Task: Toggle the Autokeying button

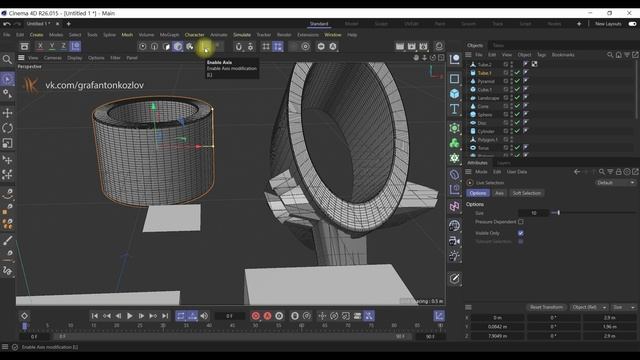Action: tap(267, 316)
